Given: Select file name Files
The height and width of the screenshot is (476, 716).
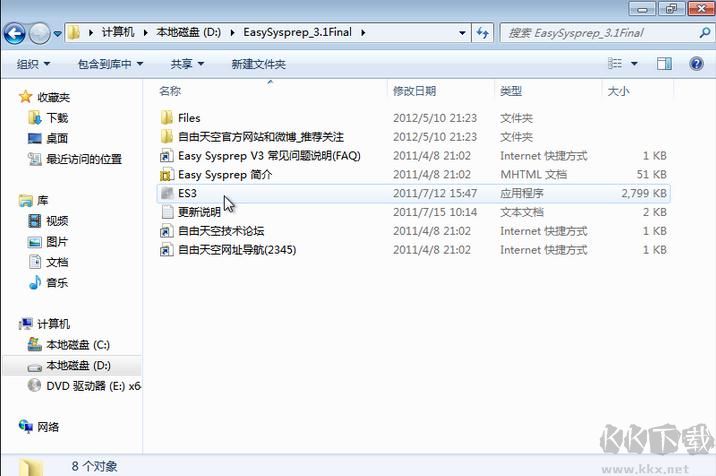Looking at the screenshot, I should tap(189, 118).
